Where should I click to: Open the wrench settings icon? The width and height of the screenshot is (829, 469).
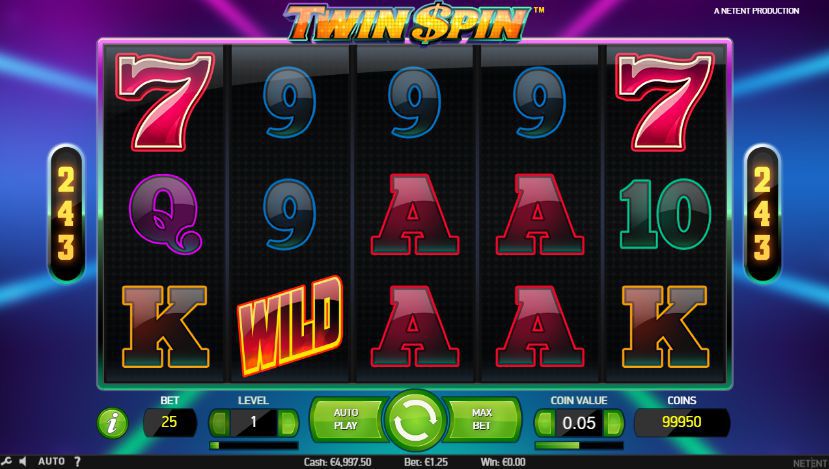click(x=6, y=461)
